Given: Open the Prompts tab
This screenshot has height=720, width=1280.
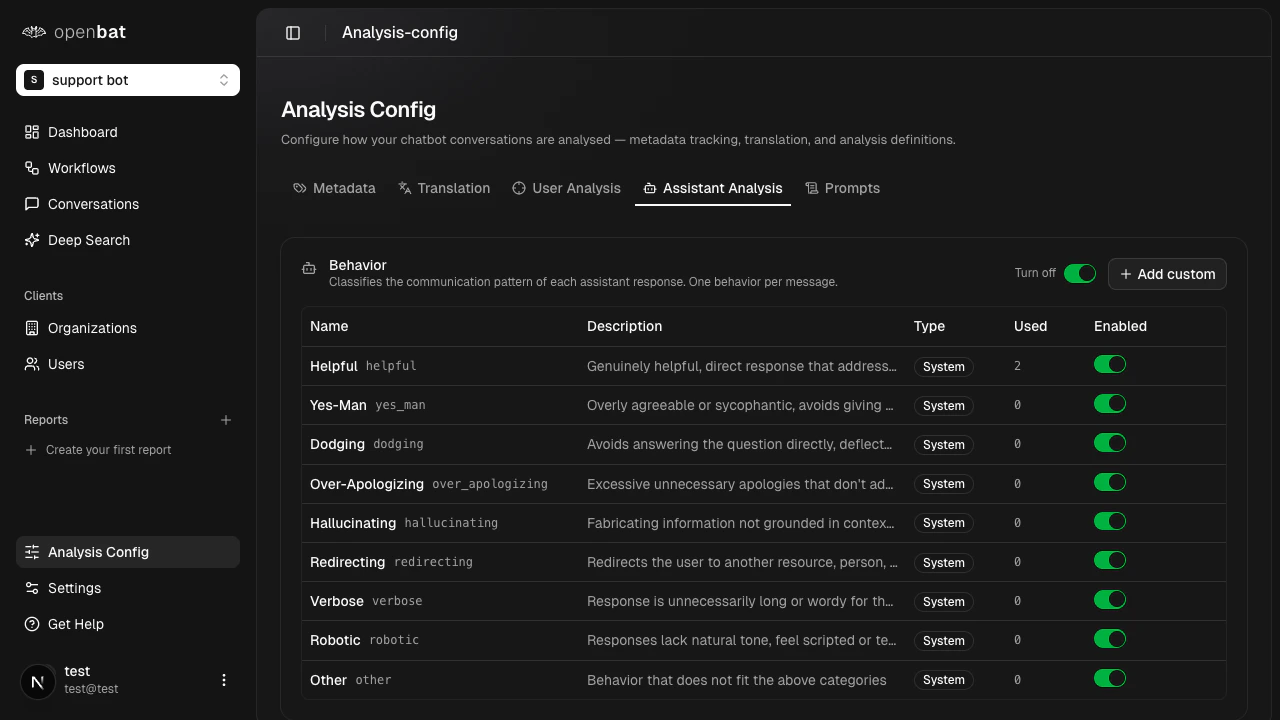Looking at the screenshot, I should [x=843, y=188].
